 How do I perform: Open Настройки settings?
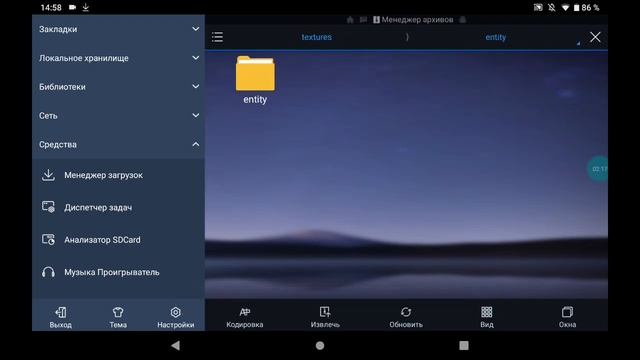click(176, 318)
